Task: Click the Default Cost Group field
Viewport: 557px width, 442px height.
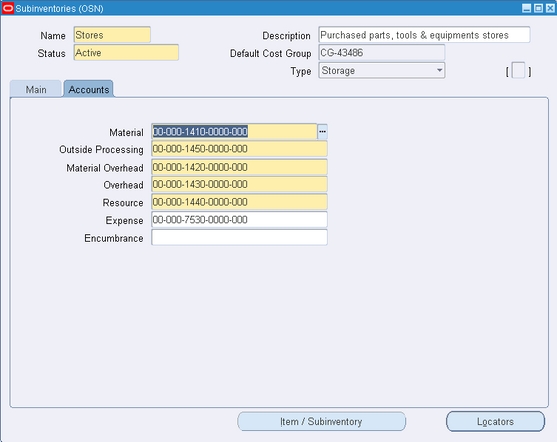Action: coord(382,53)
